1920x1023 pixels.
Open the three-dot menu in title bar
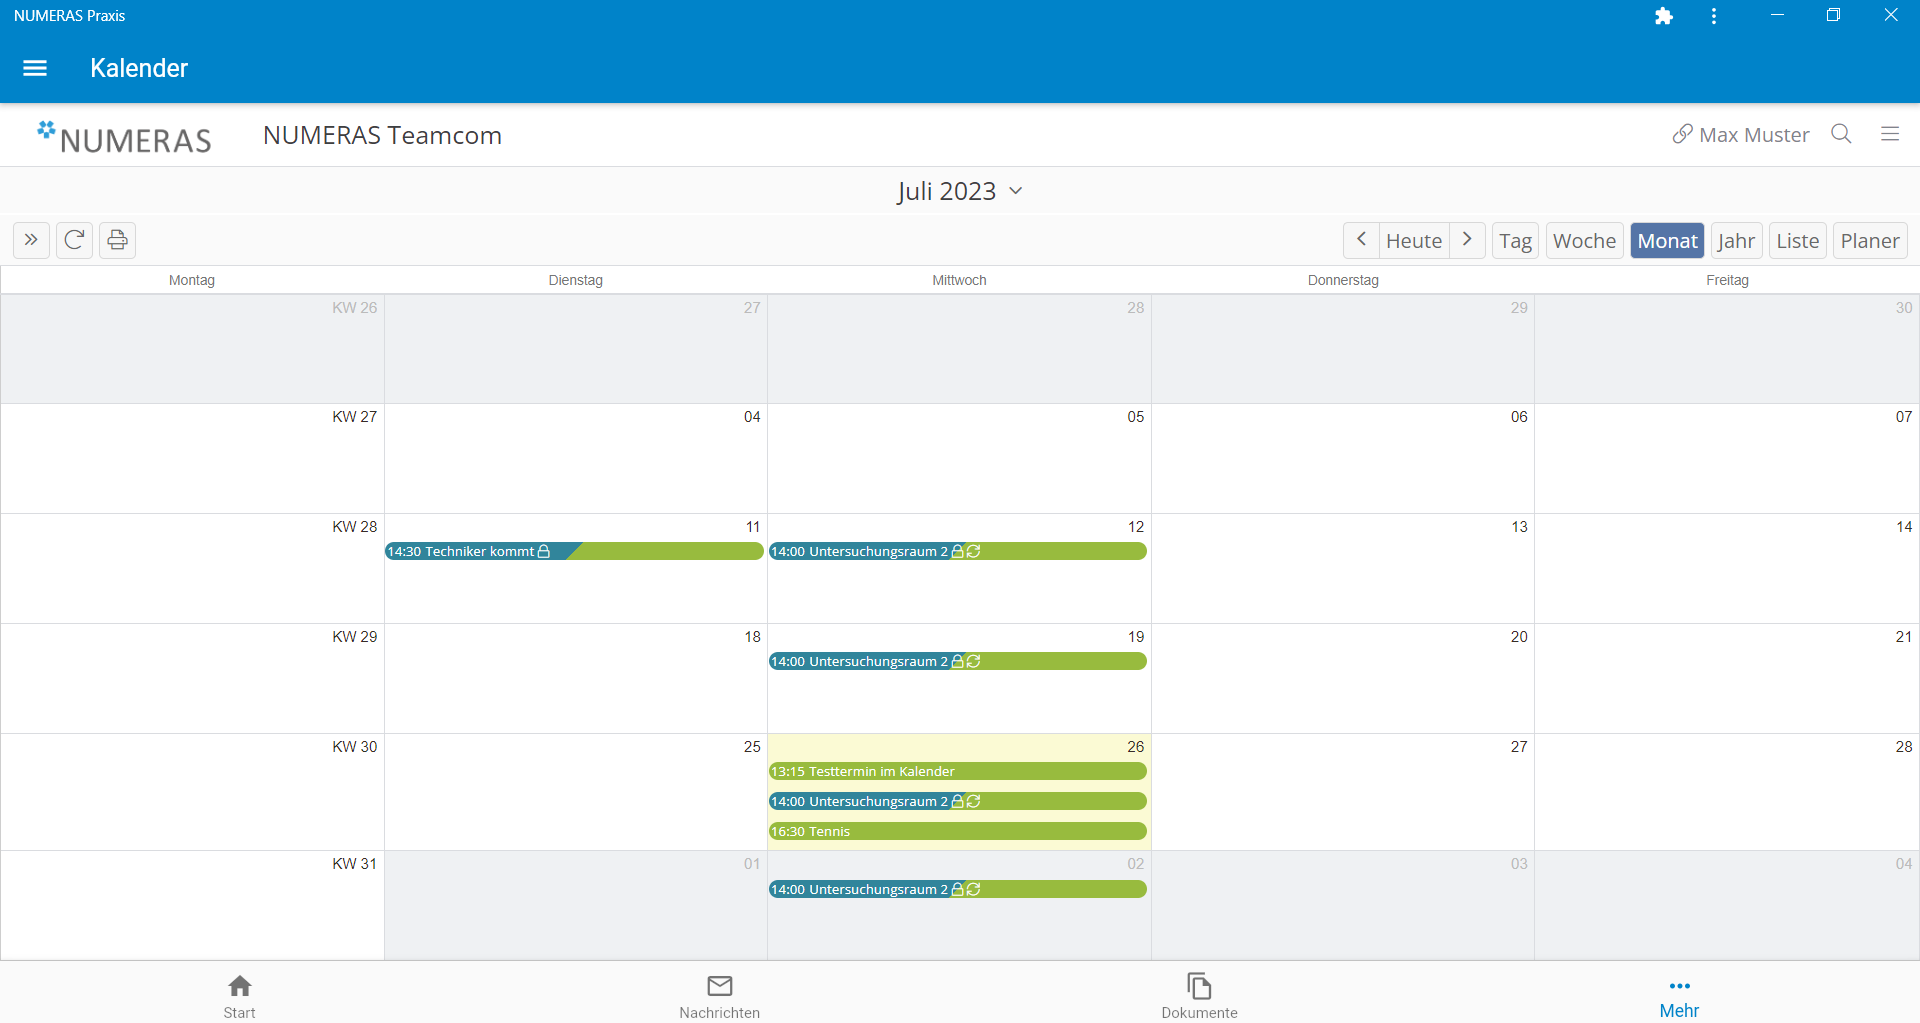[1713, 15]
